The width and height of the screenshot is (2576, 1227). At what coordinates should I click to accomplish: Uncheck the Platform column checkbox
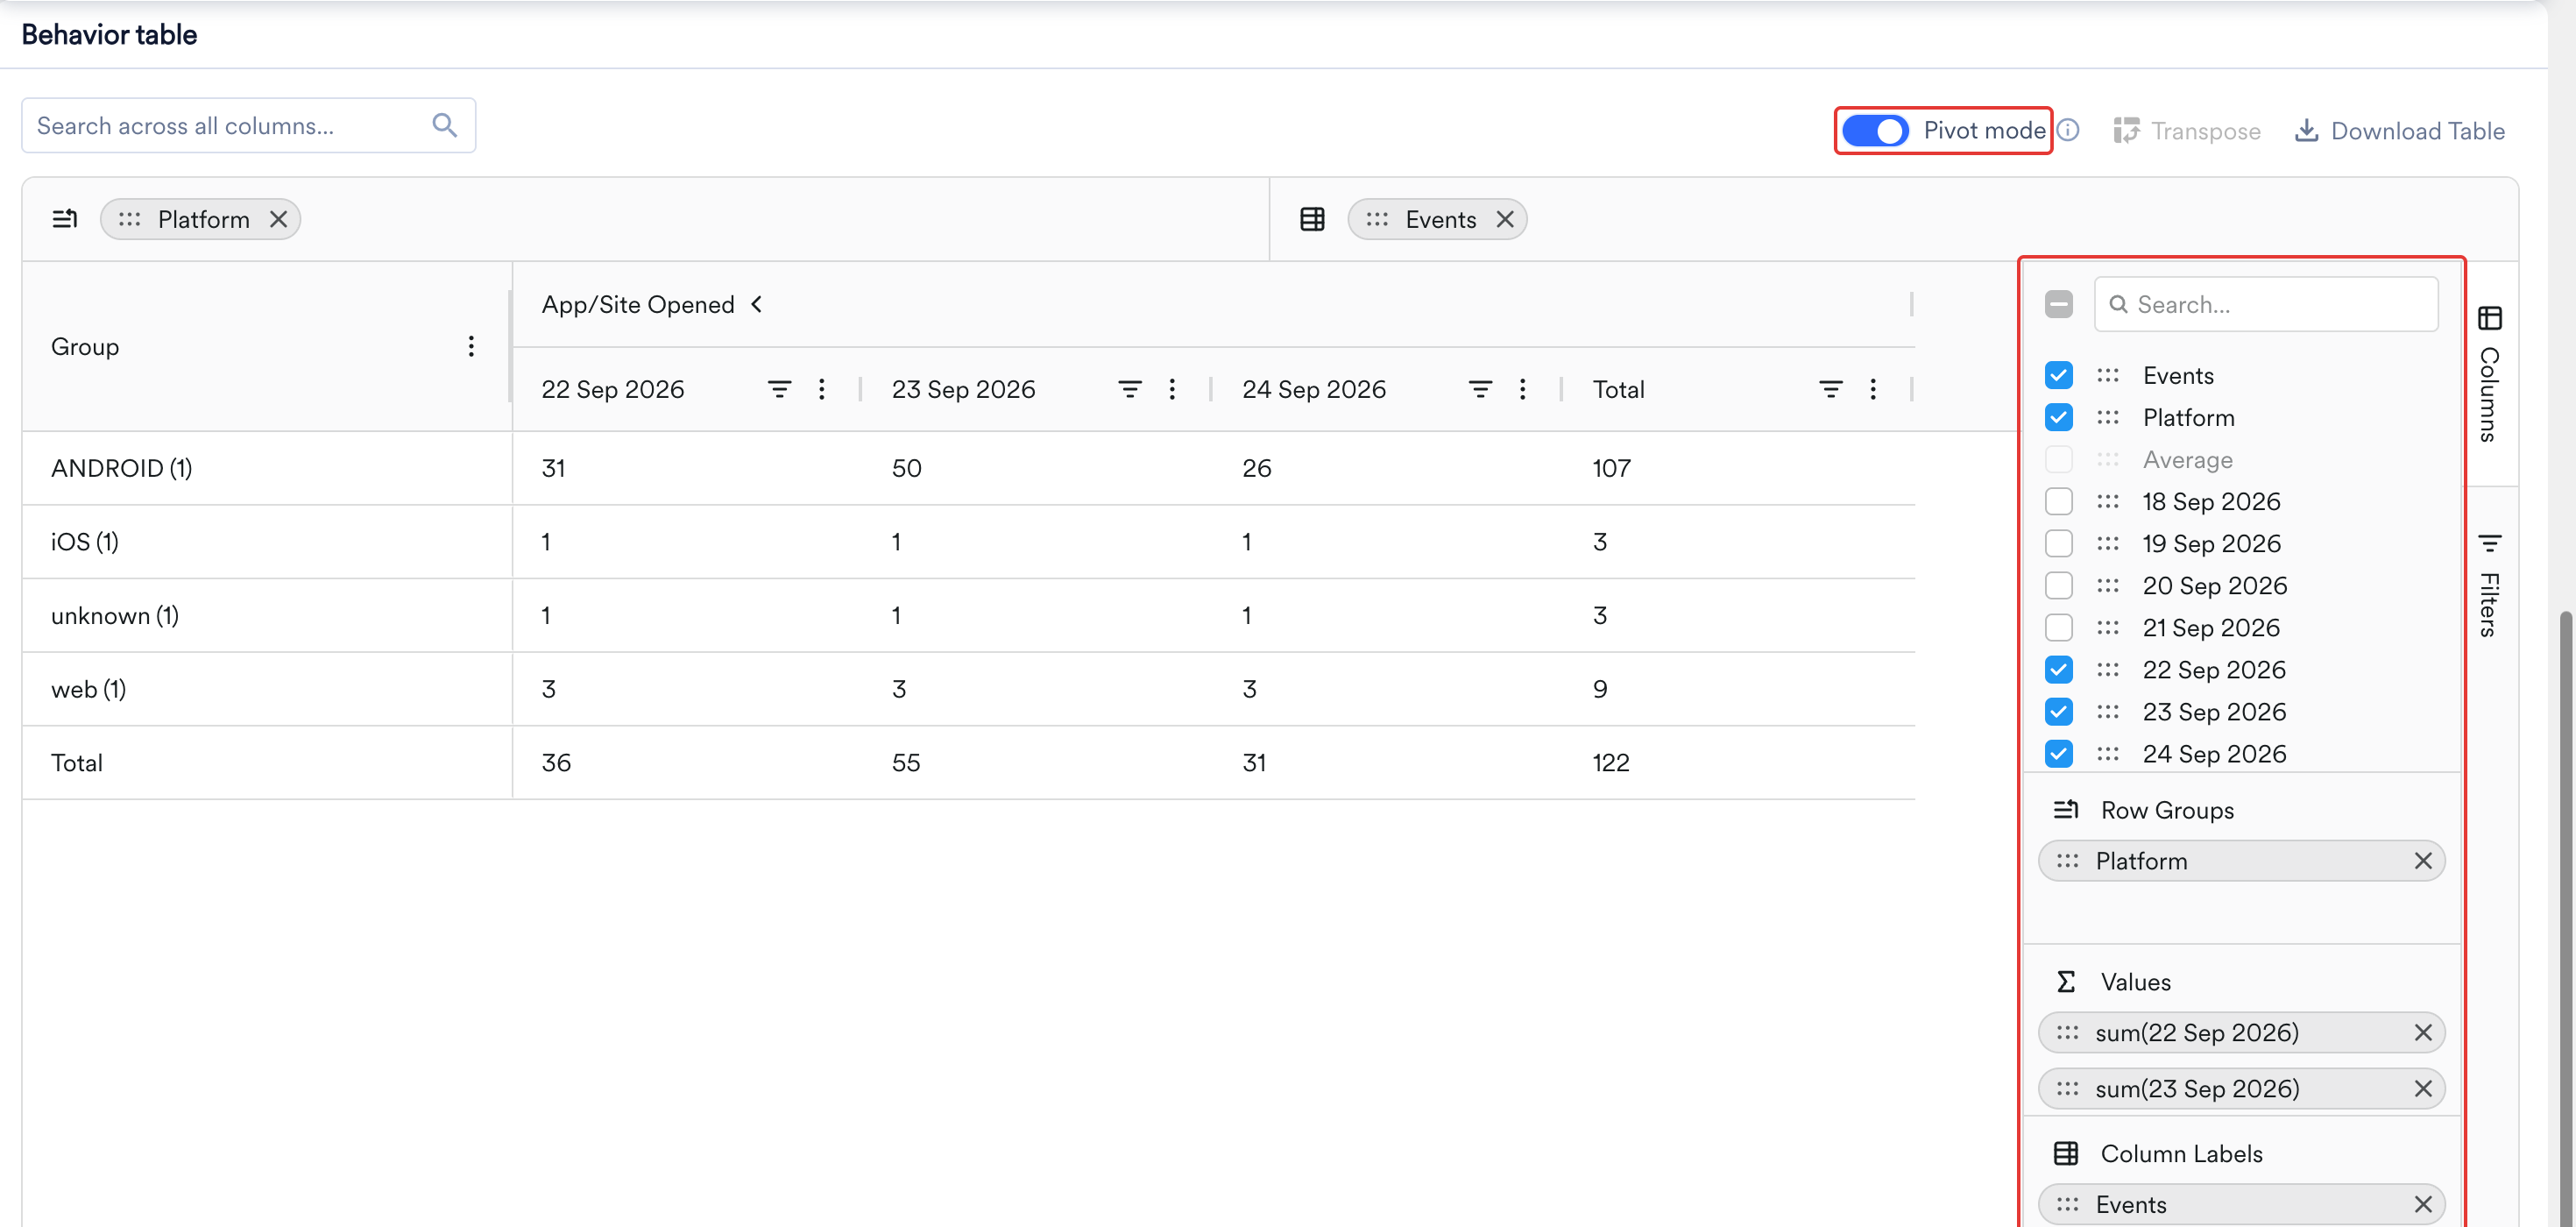click(2059, 417)
